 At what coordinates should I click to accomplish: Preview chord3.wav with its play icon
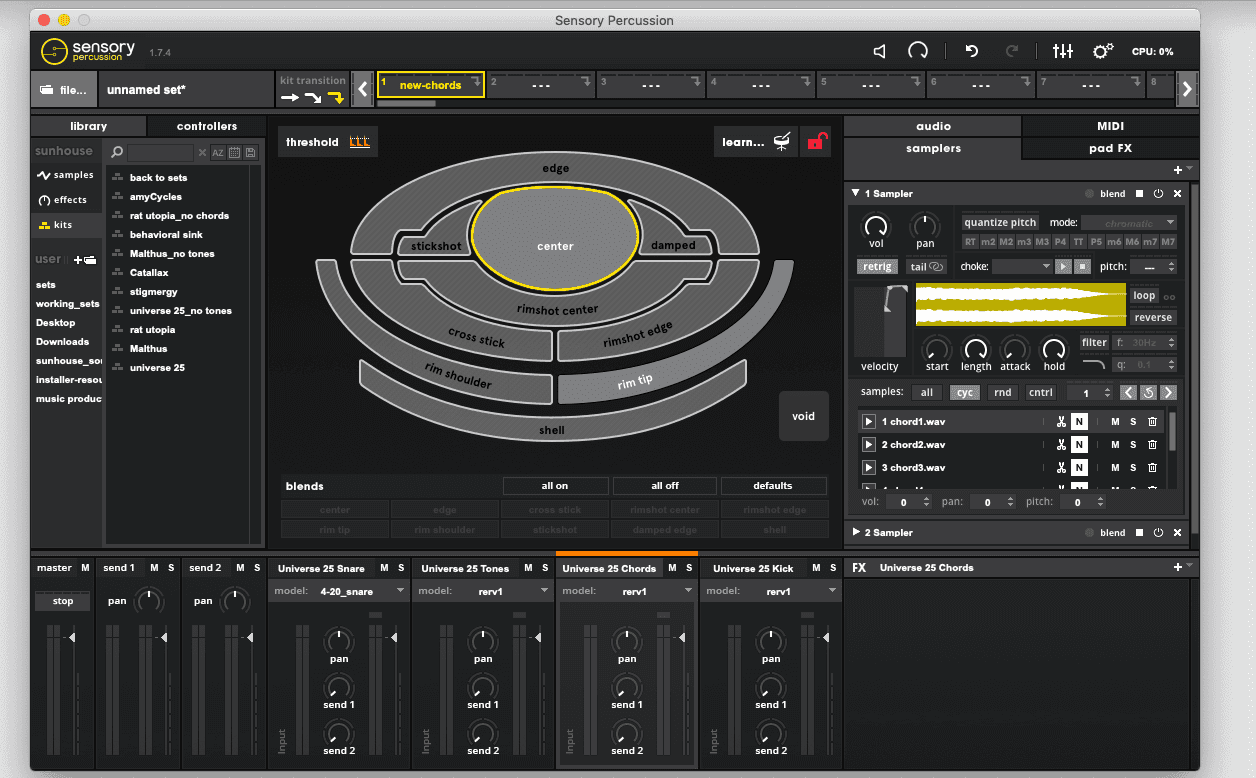pyautogui.click(x=869, y=467)
